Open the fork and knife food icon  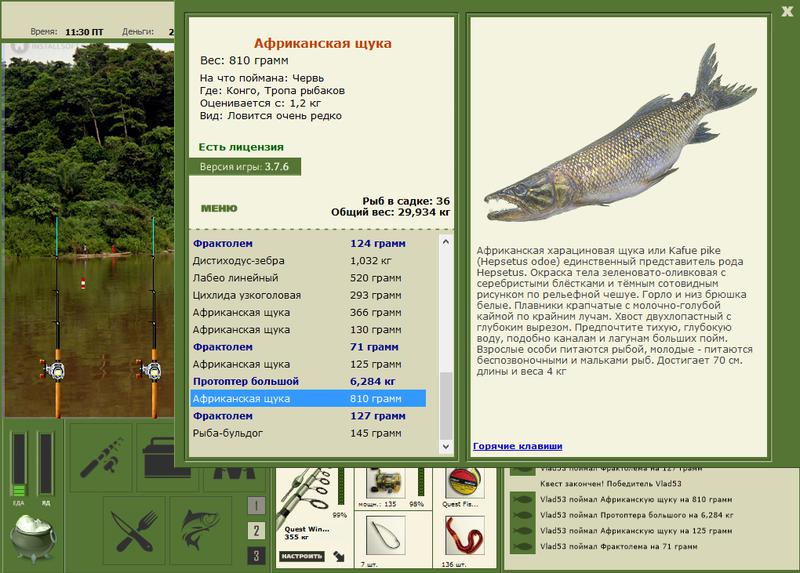coord(134,531)
